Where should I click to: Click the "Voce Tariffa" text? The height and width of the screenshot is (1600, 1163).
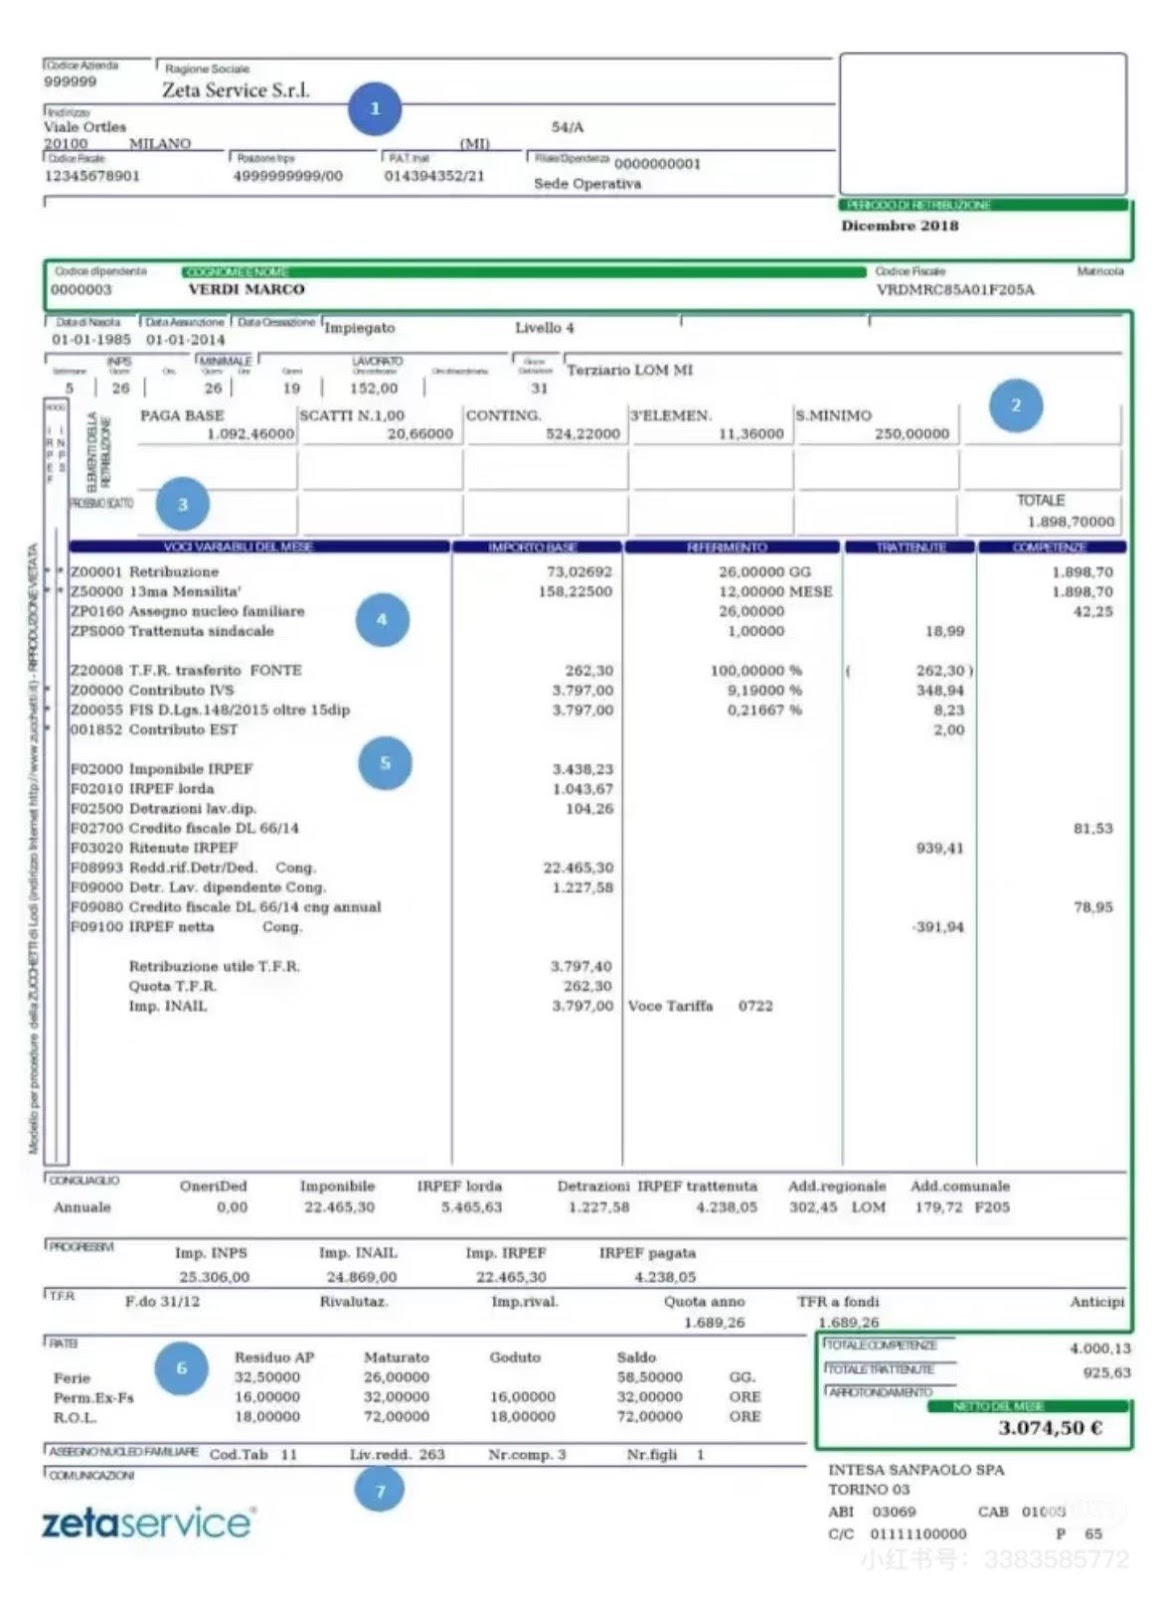pyautogui.click(x=670, y=1006)
